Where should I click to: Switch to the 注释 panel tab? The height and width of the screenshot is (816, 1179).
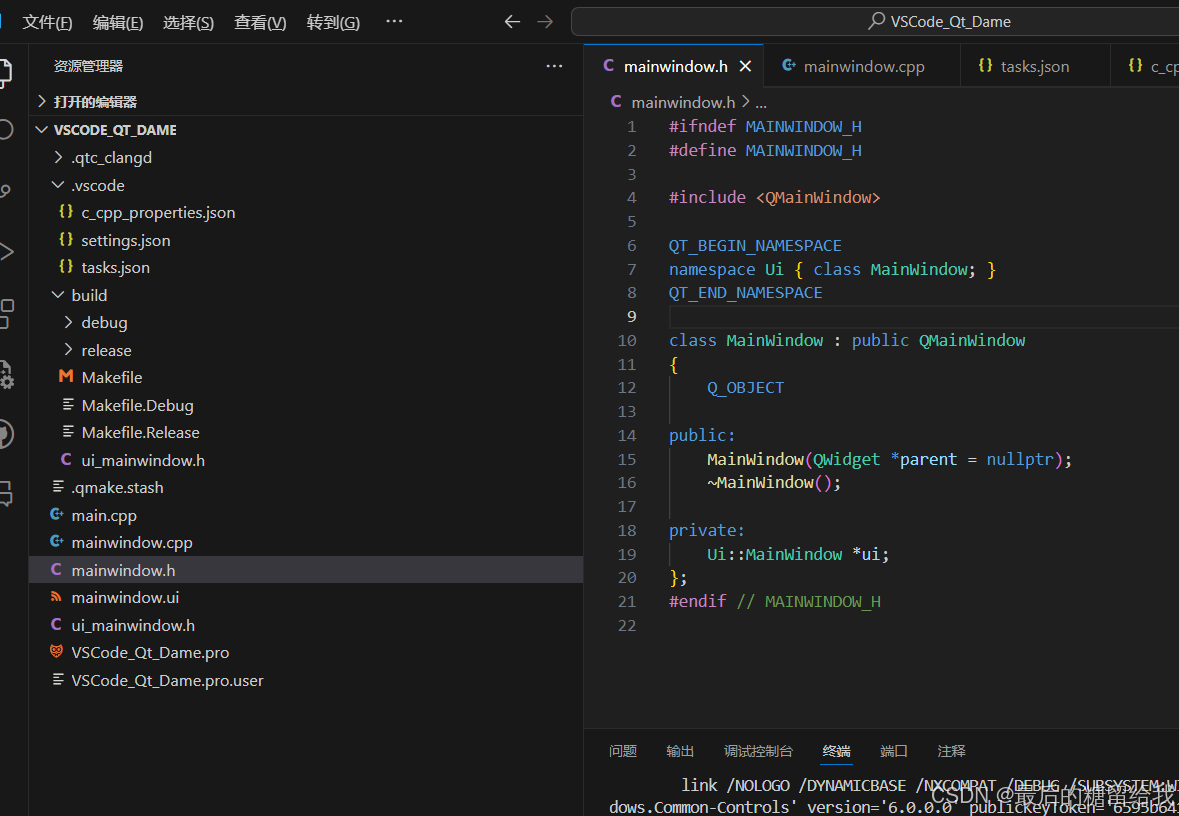(x=951, y=751)
